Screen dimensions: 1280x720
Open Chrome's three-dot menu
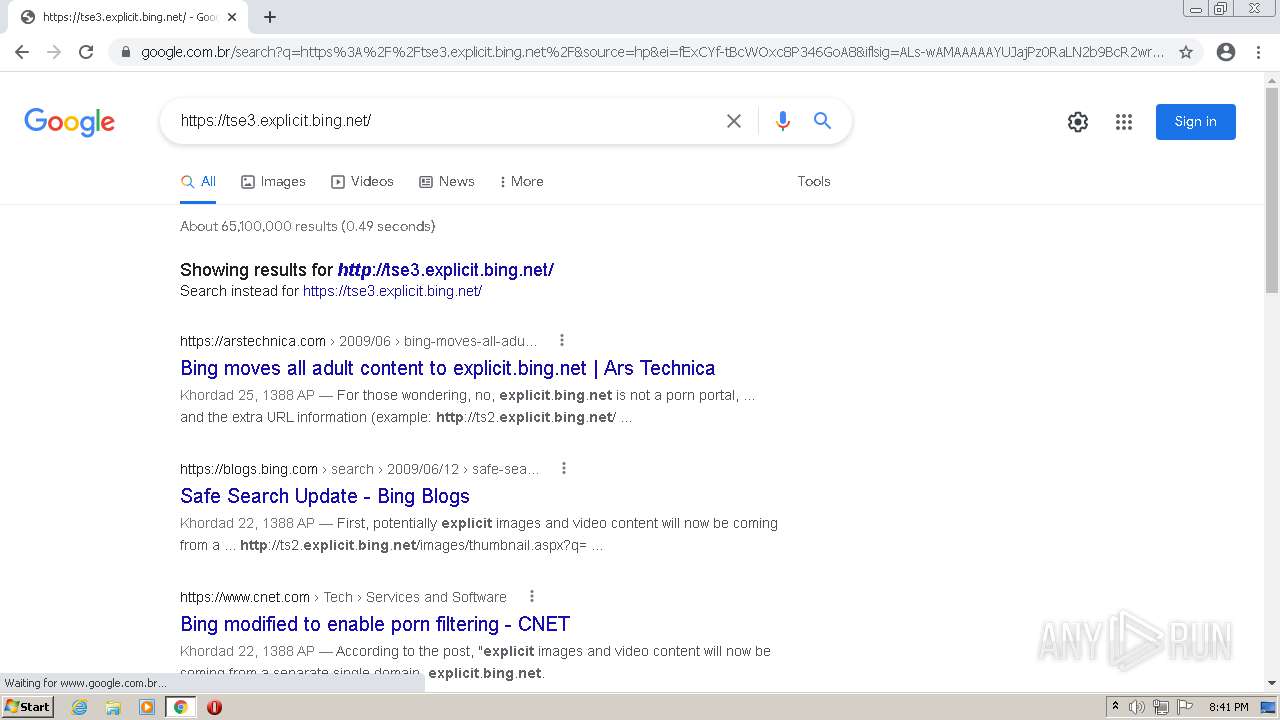pyautogui.click(x=1258, y=52)
